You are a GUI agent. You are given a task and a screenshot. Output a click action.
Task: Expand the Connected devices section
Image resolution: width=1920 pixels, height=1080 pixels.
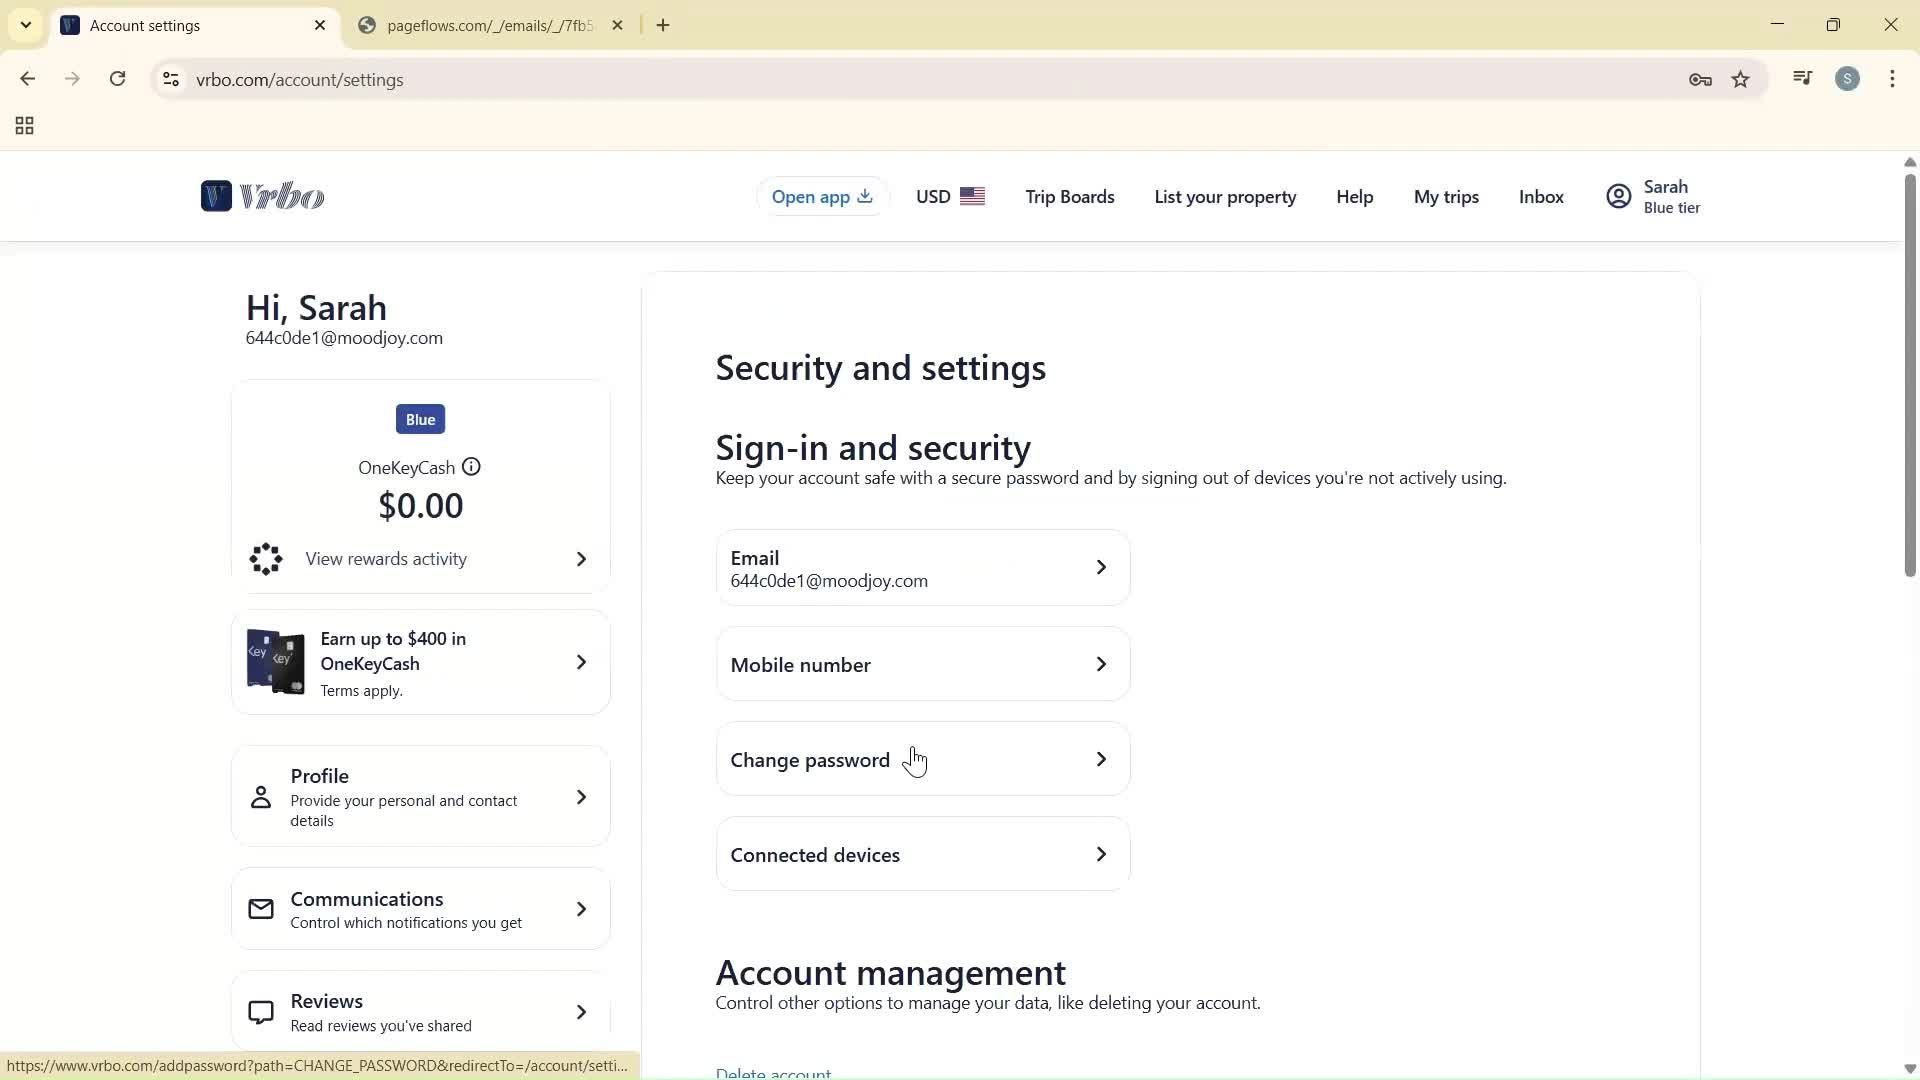pos(922,854)
